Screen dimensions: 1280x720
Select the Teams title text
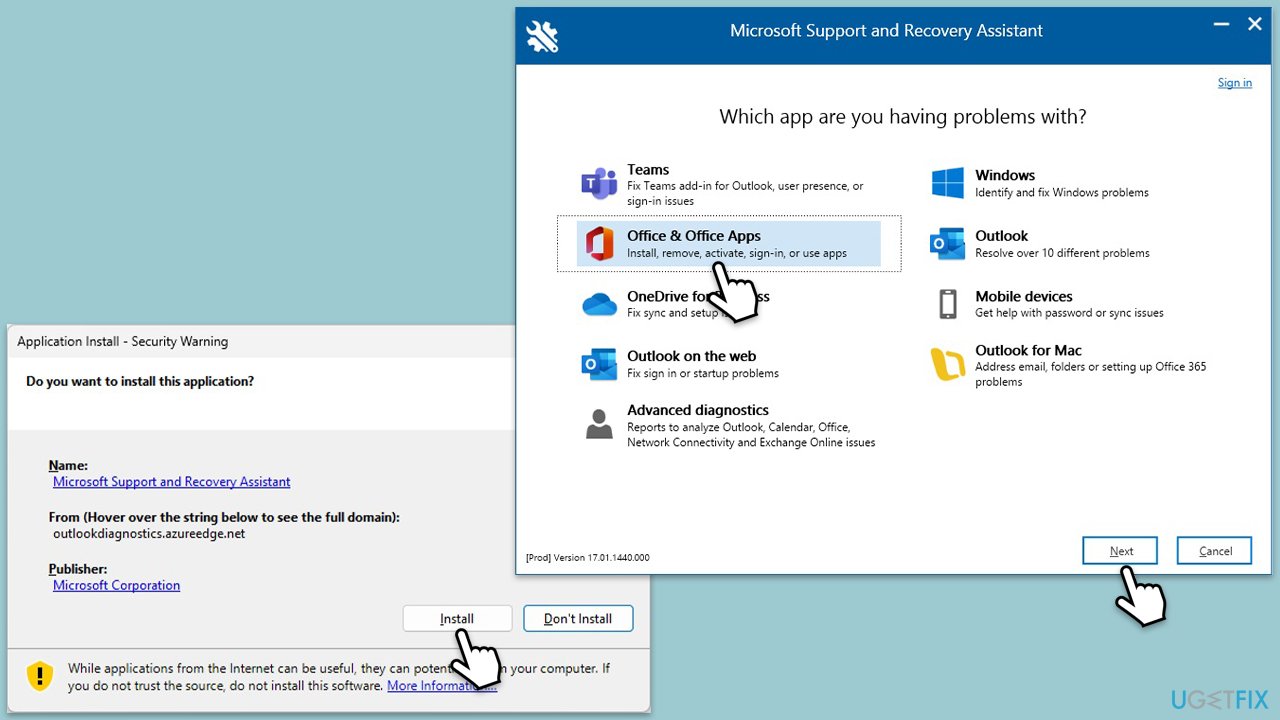point(648,170)
